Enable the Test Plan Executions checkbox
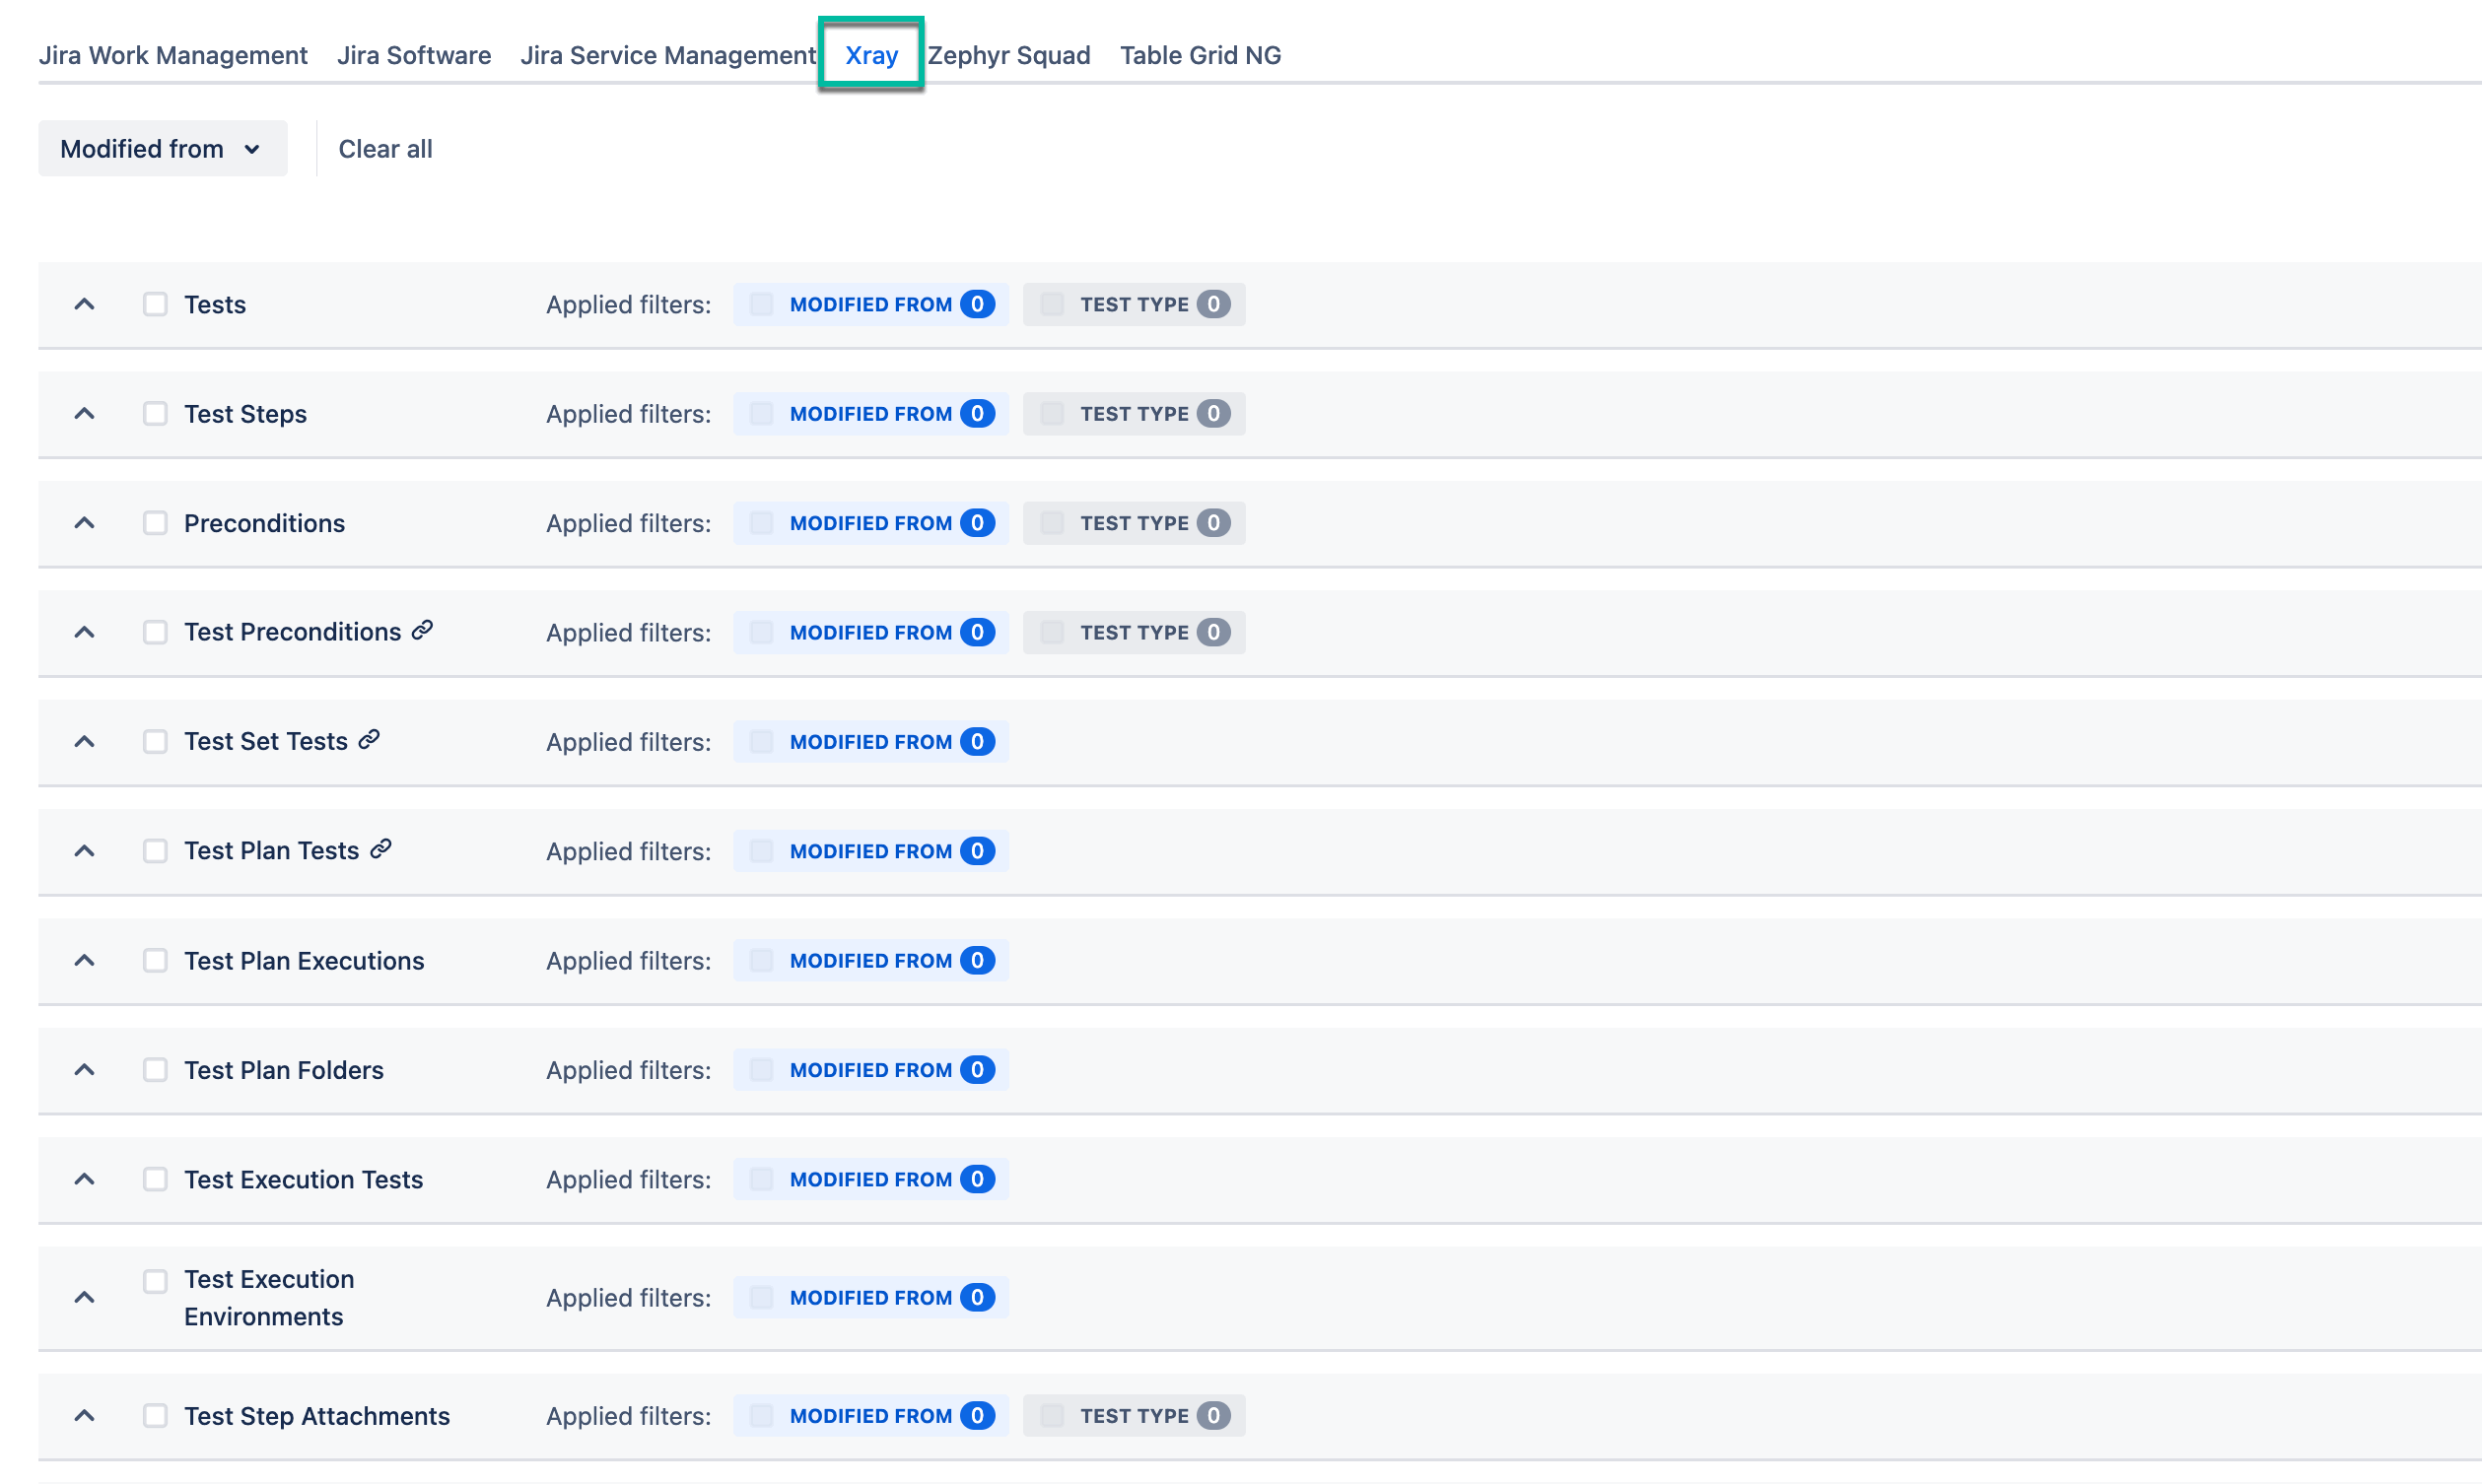The image size is (2482, 1484). pos(155,960)
